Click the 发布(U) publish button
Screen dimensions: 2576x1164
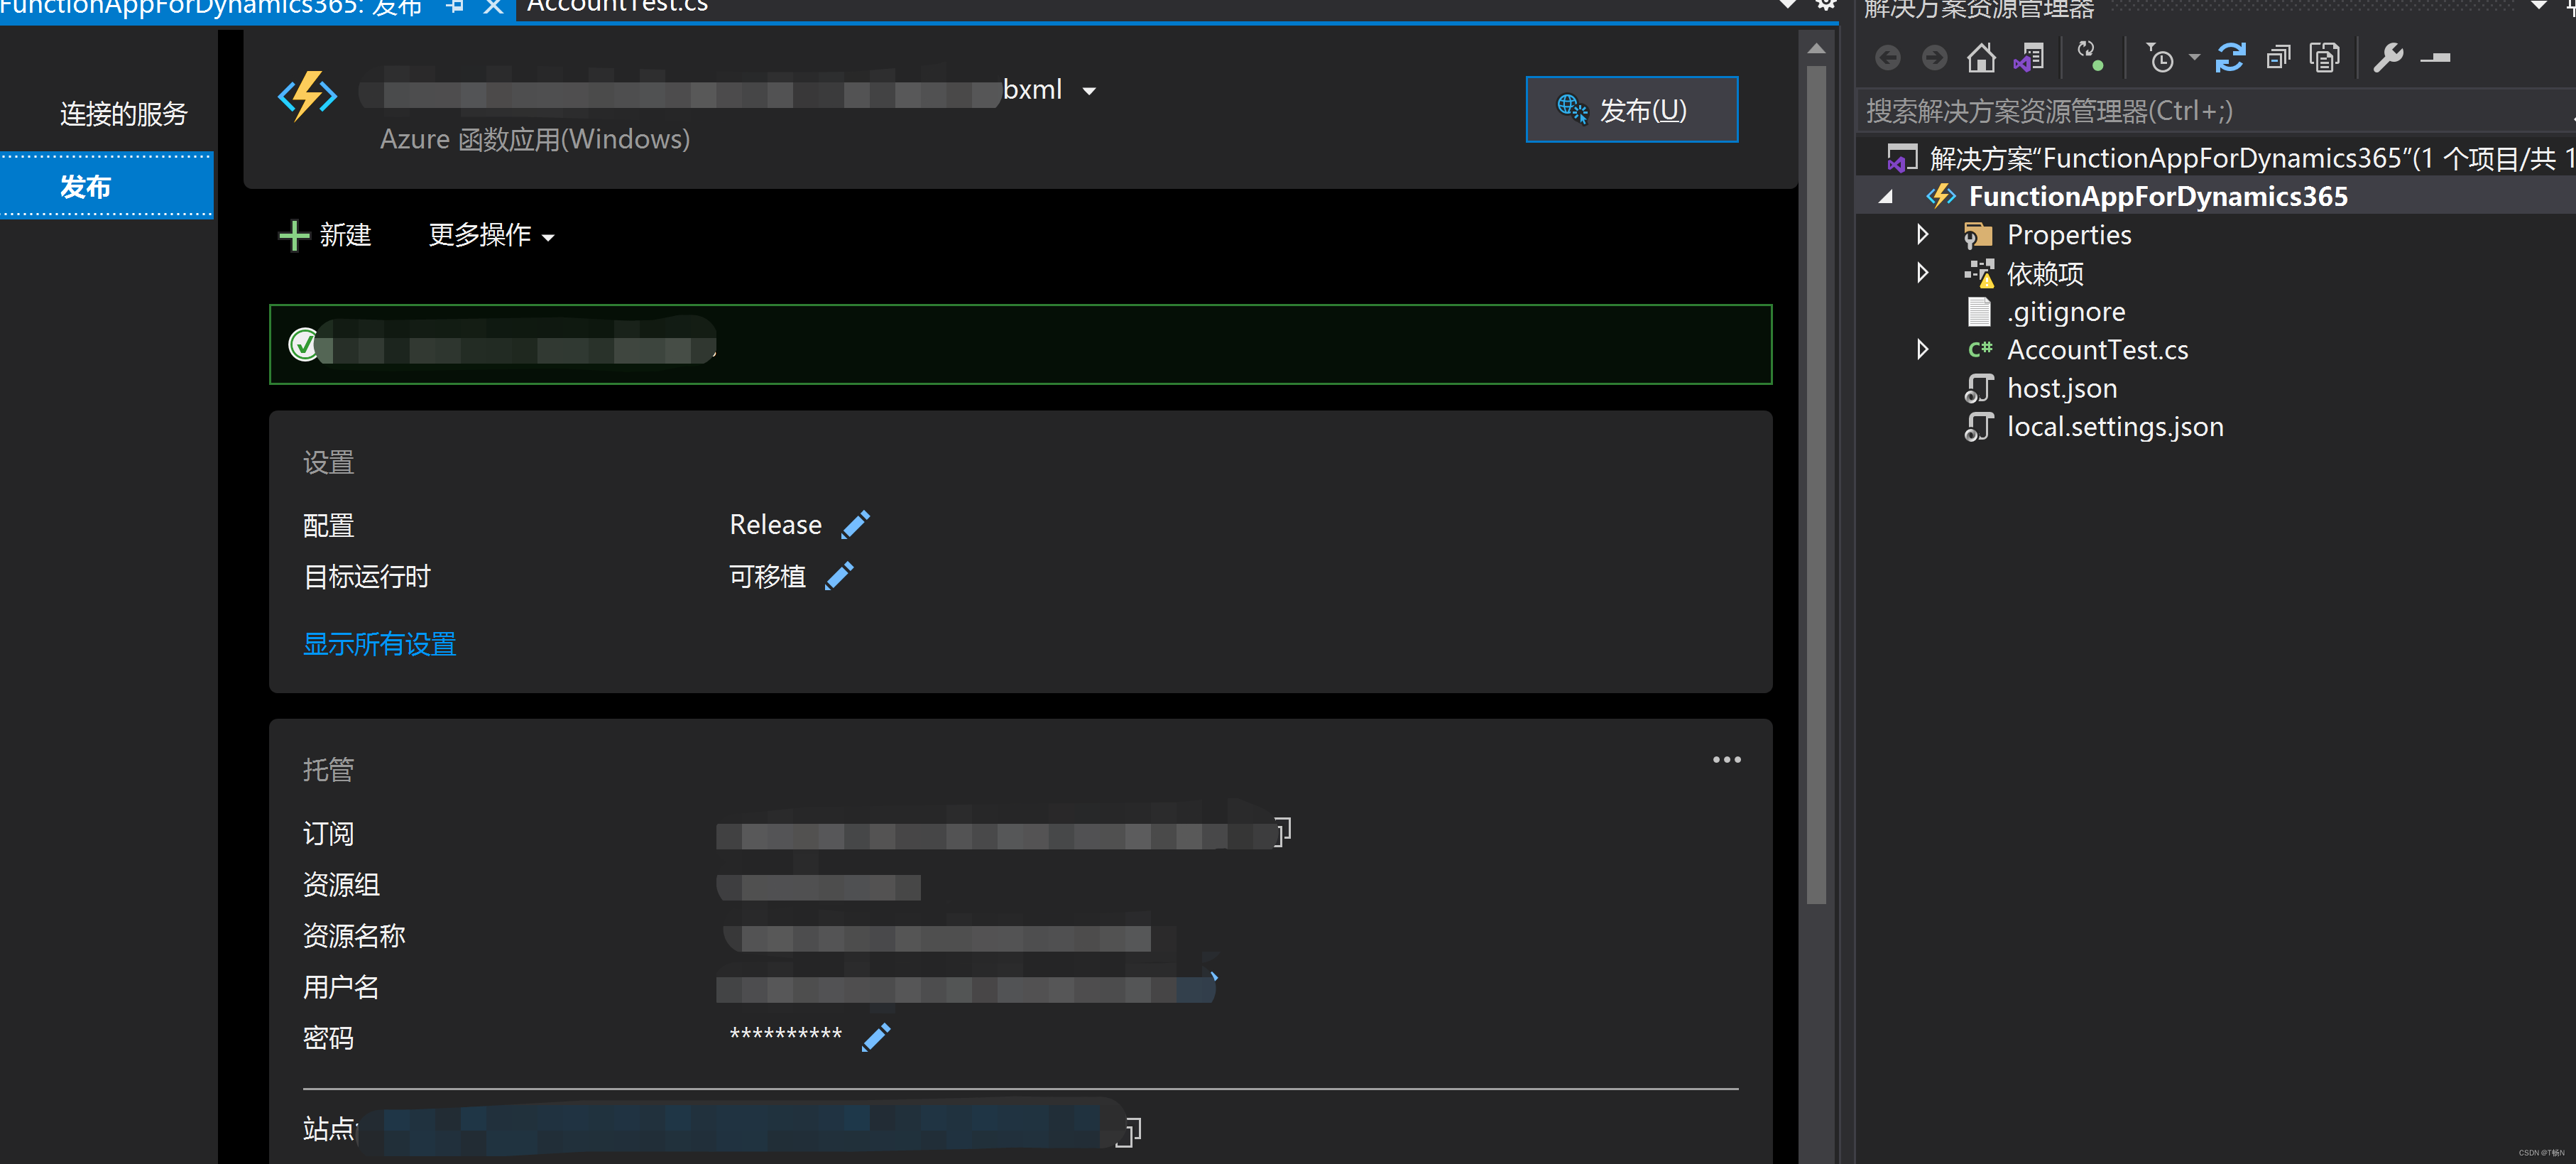[x=1631, y=109]
